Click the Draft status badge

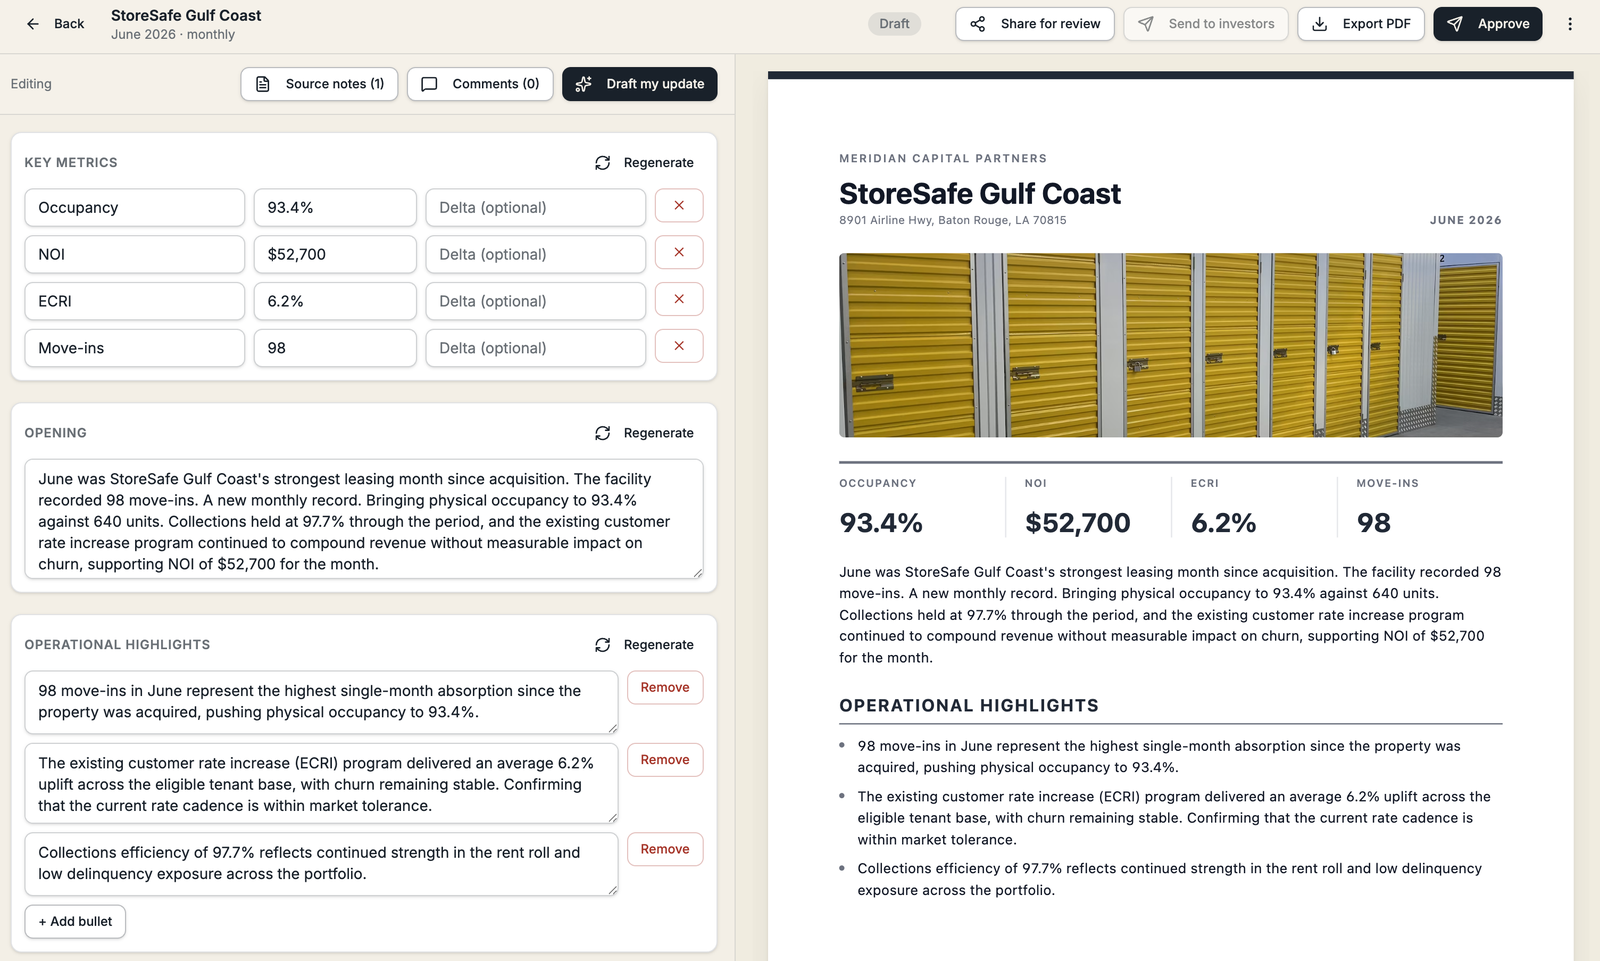[894, 24]
